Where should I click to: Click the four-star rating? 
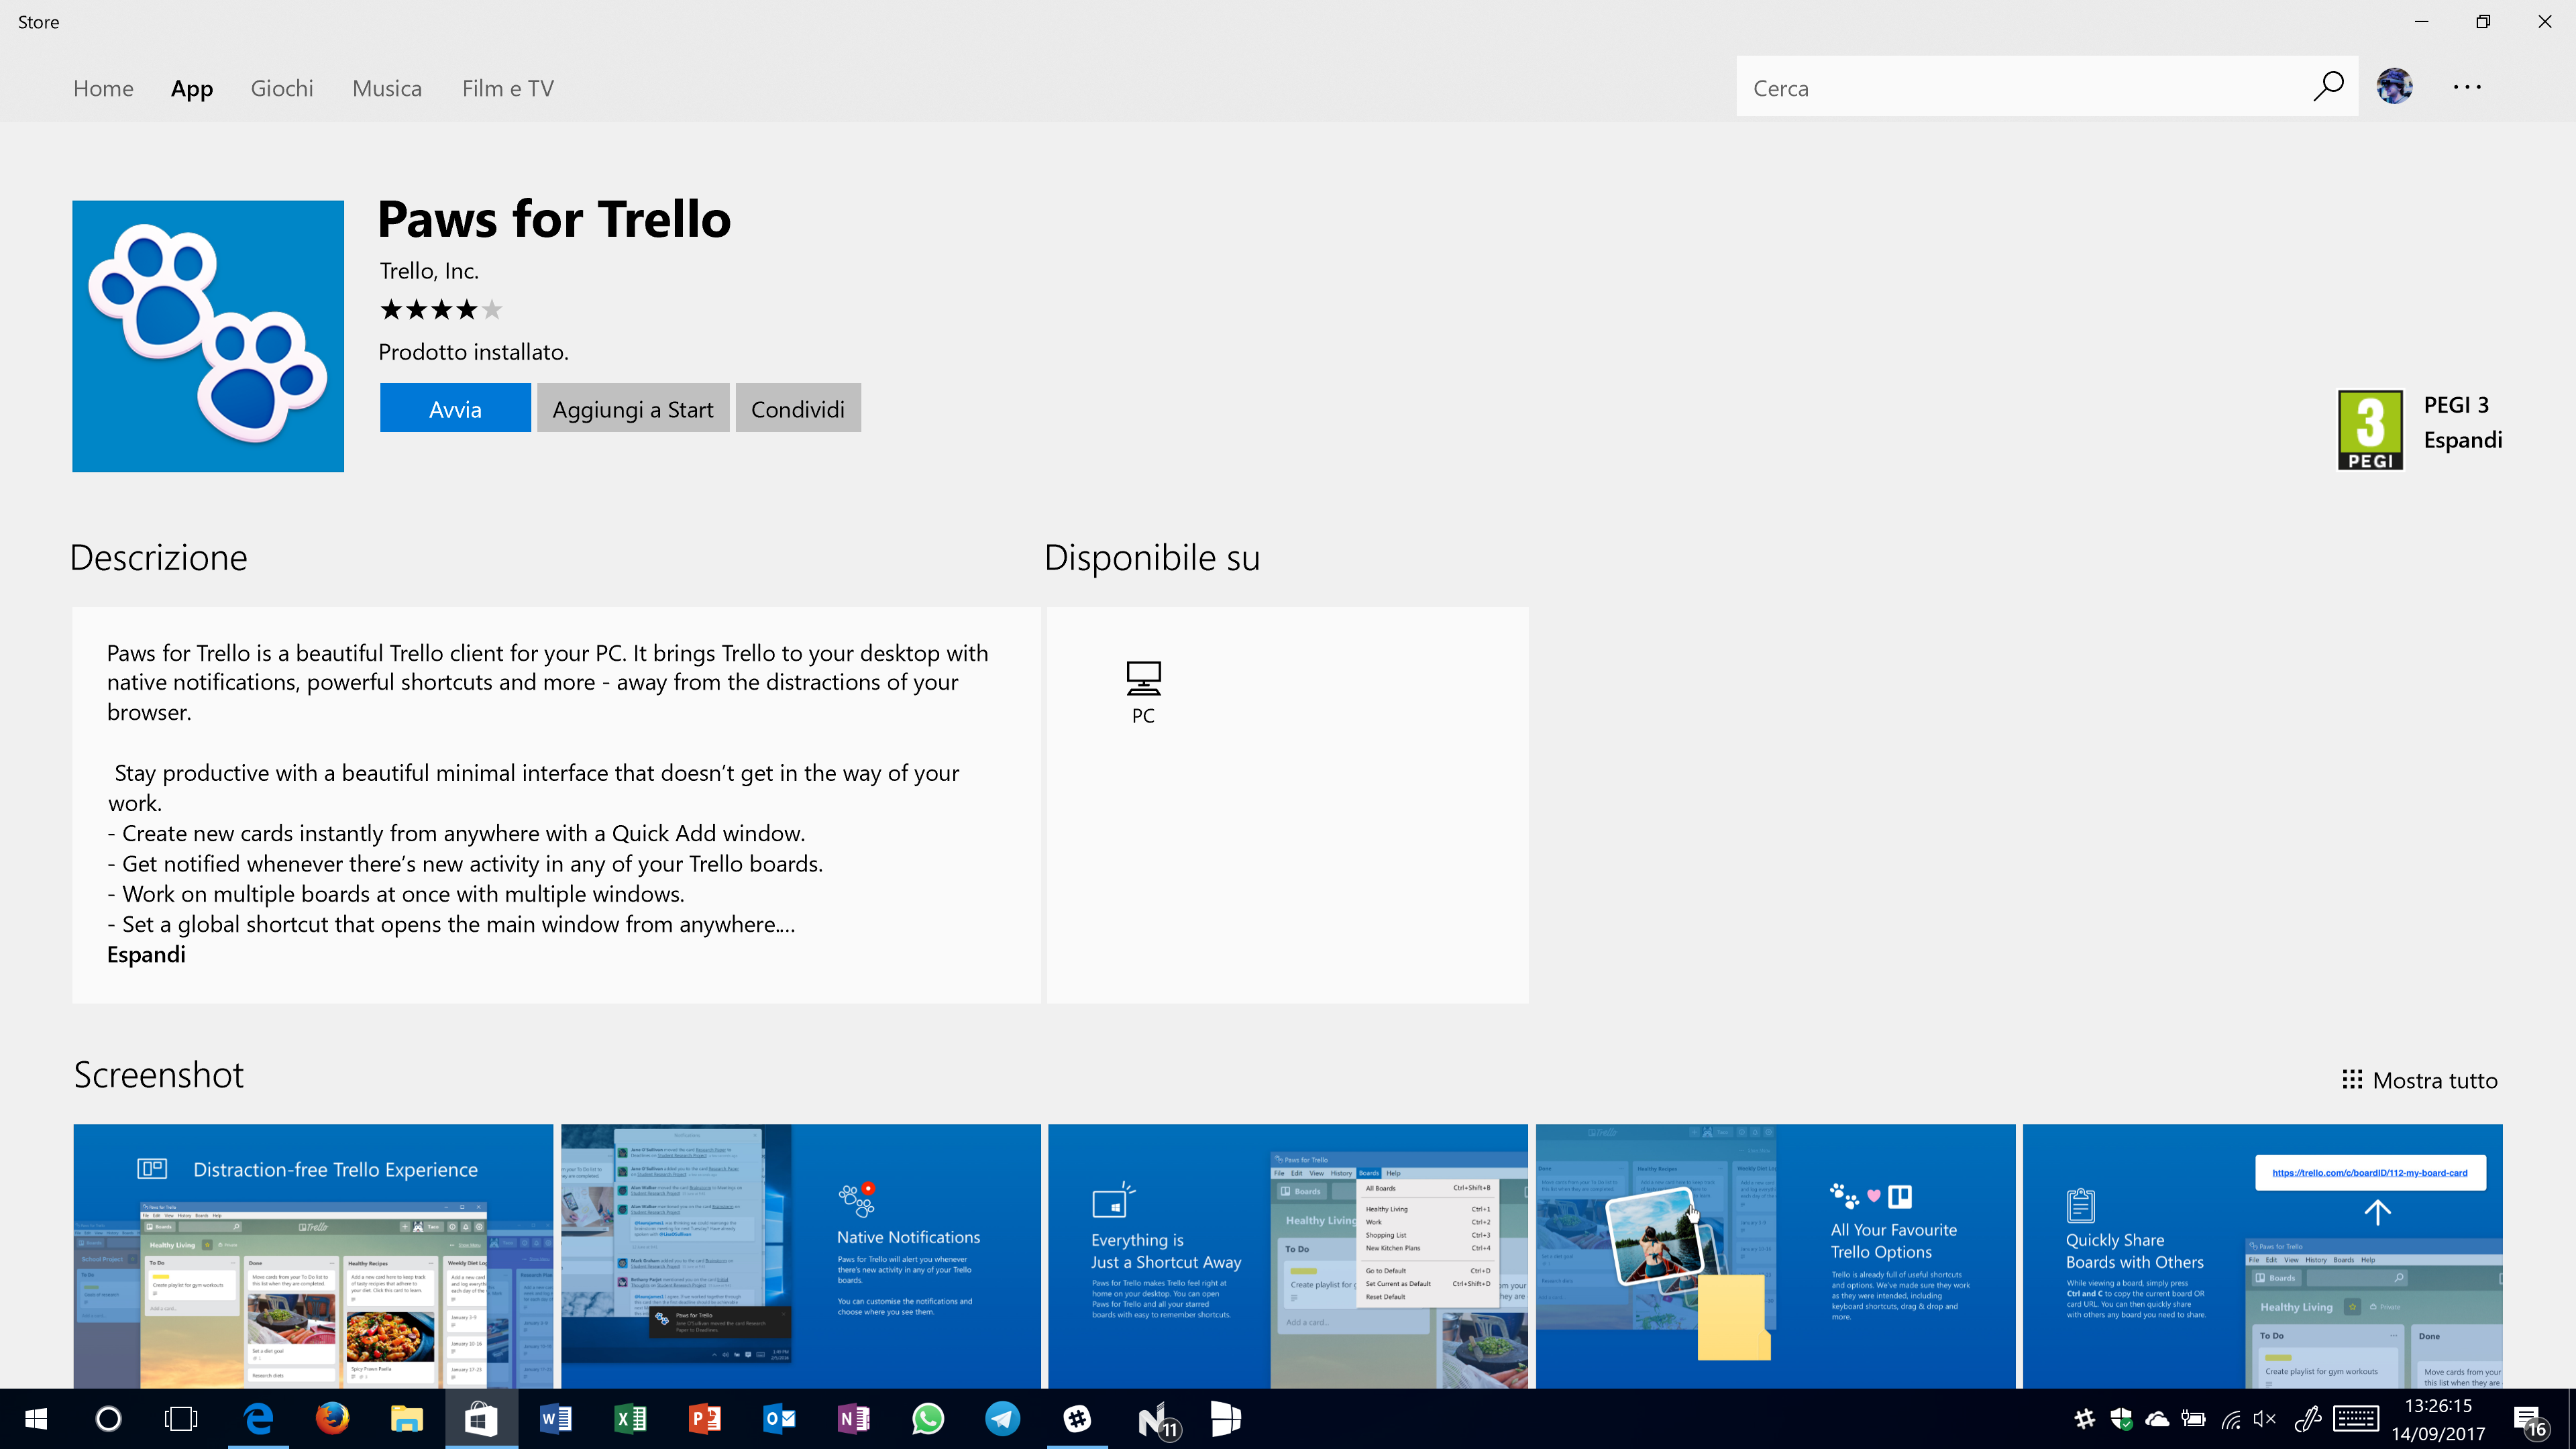click(441, 310)
